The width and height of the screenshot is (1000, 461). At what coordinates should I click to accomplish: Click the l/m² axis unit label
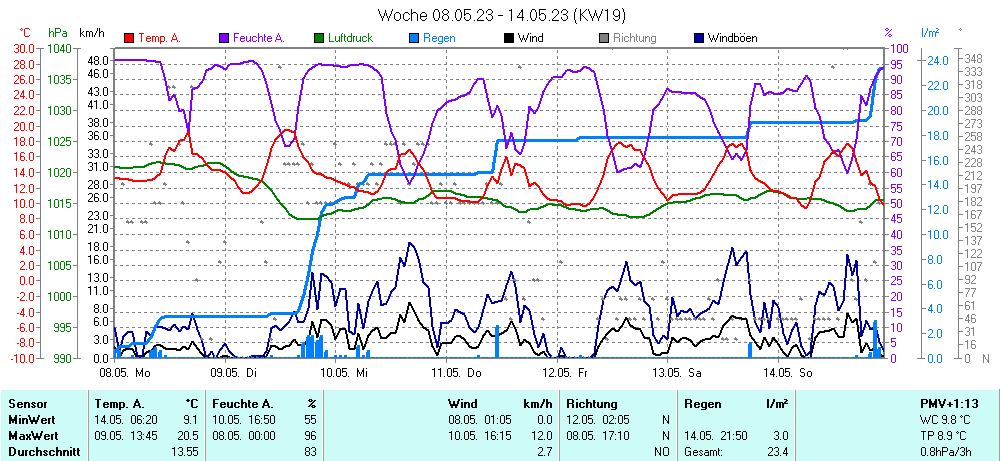pos(930,33)
